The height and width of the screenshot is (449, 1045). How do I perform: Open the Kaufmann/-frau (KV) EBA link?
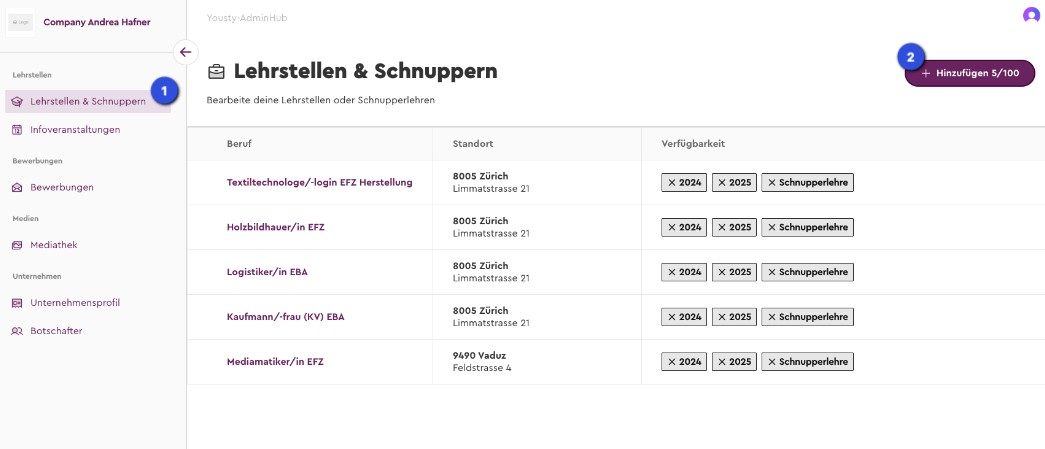[285, 317]
